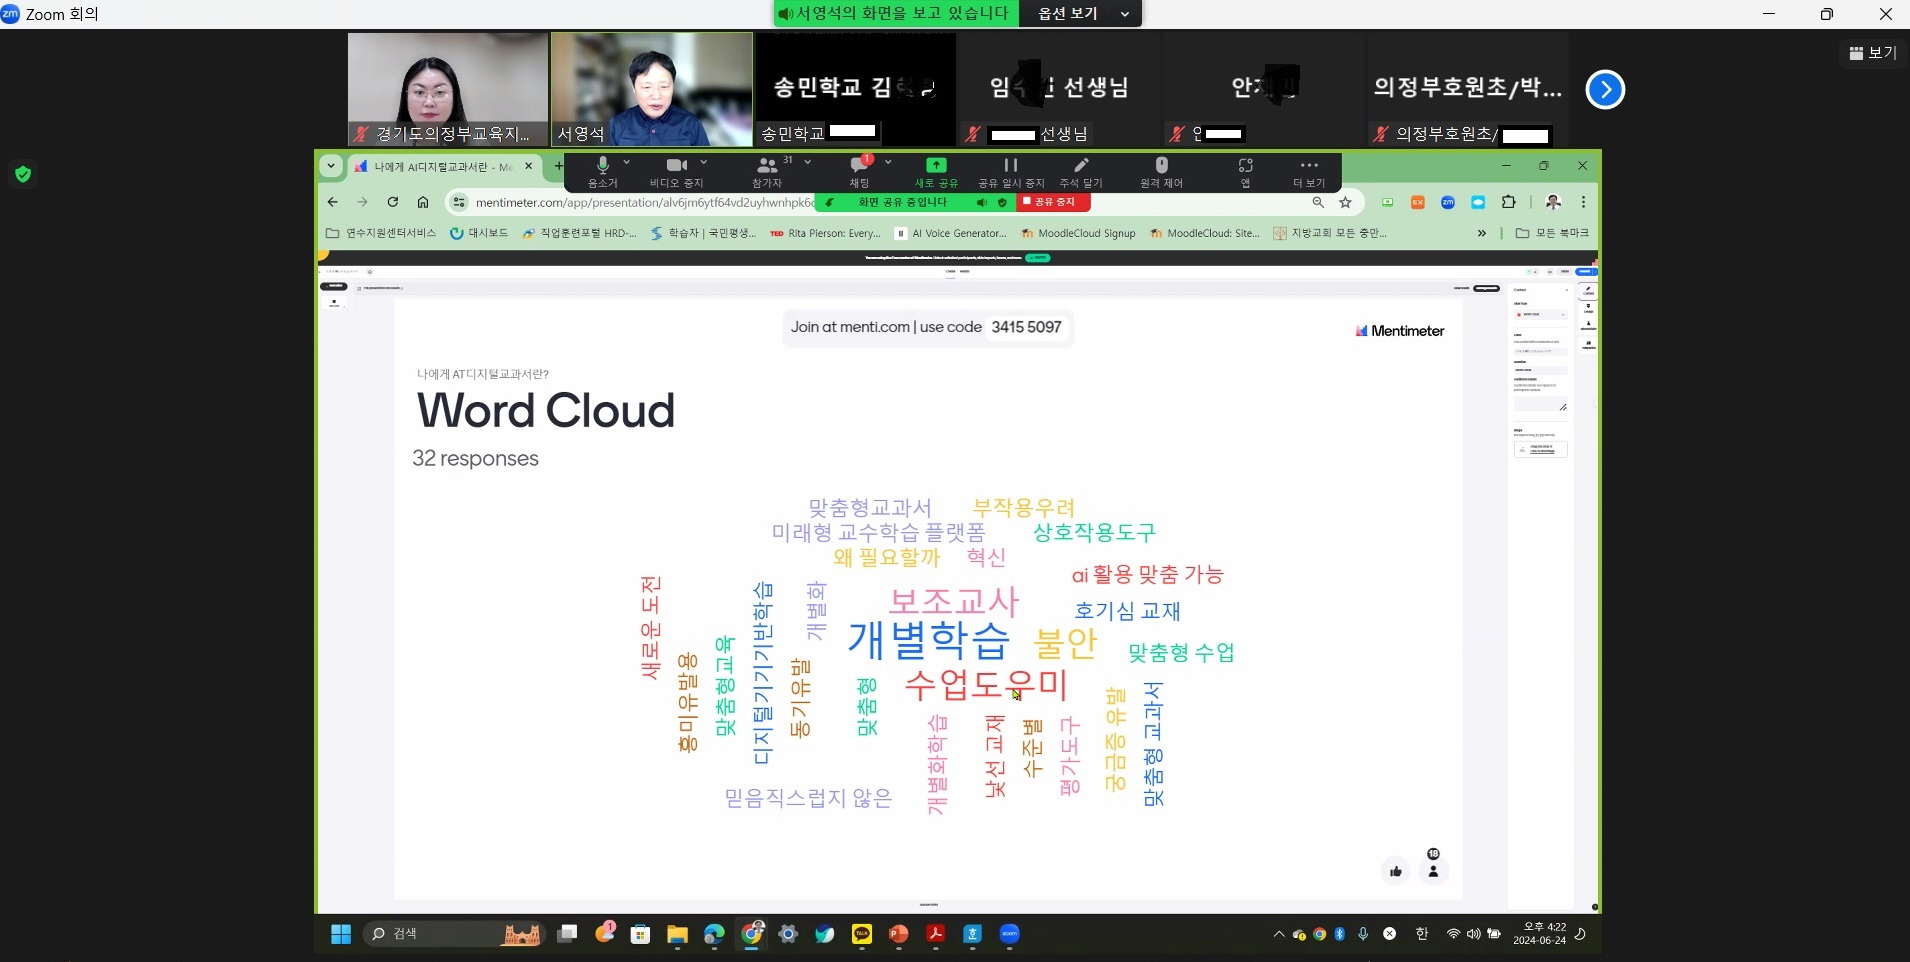Open Chrome tab search chevron
Image resolution: width=1910 pixels, height=962 pixels.
(331, 166)
